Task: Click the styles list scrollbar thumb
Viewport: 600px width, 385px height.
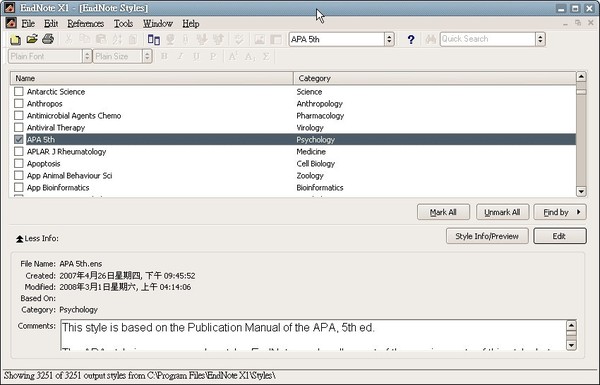Action: (581, 92)
